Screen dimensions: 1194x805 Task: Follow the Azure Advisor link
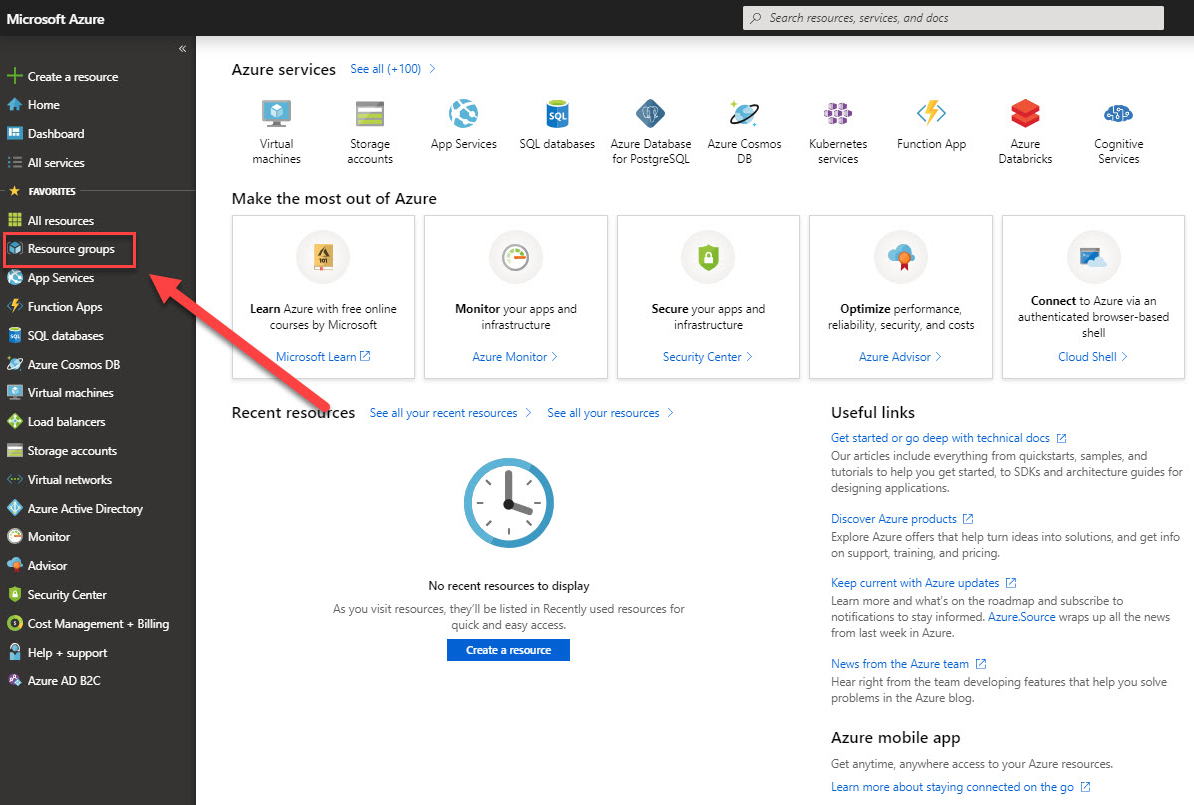click(x=900, y=356)
